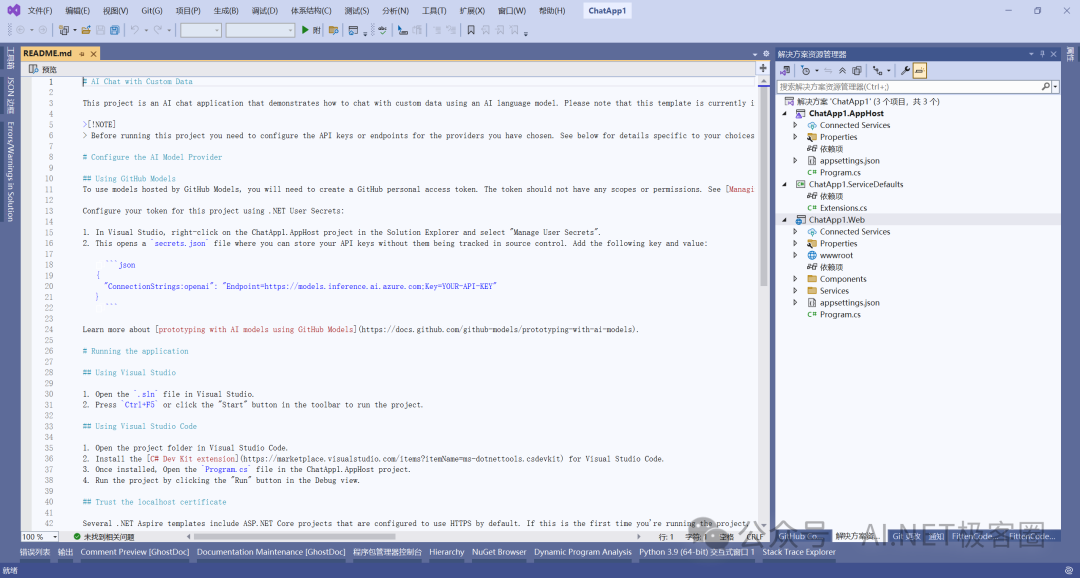The width and height of the screenshot is (1080, 578).
Task: Click the Hierarchy bottom tab
Action: tap(446, 552)
